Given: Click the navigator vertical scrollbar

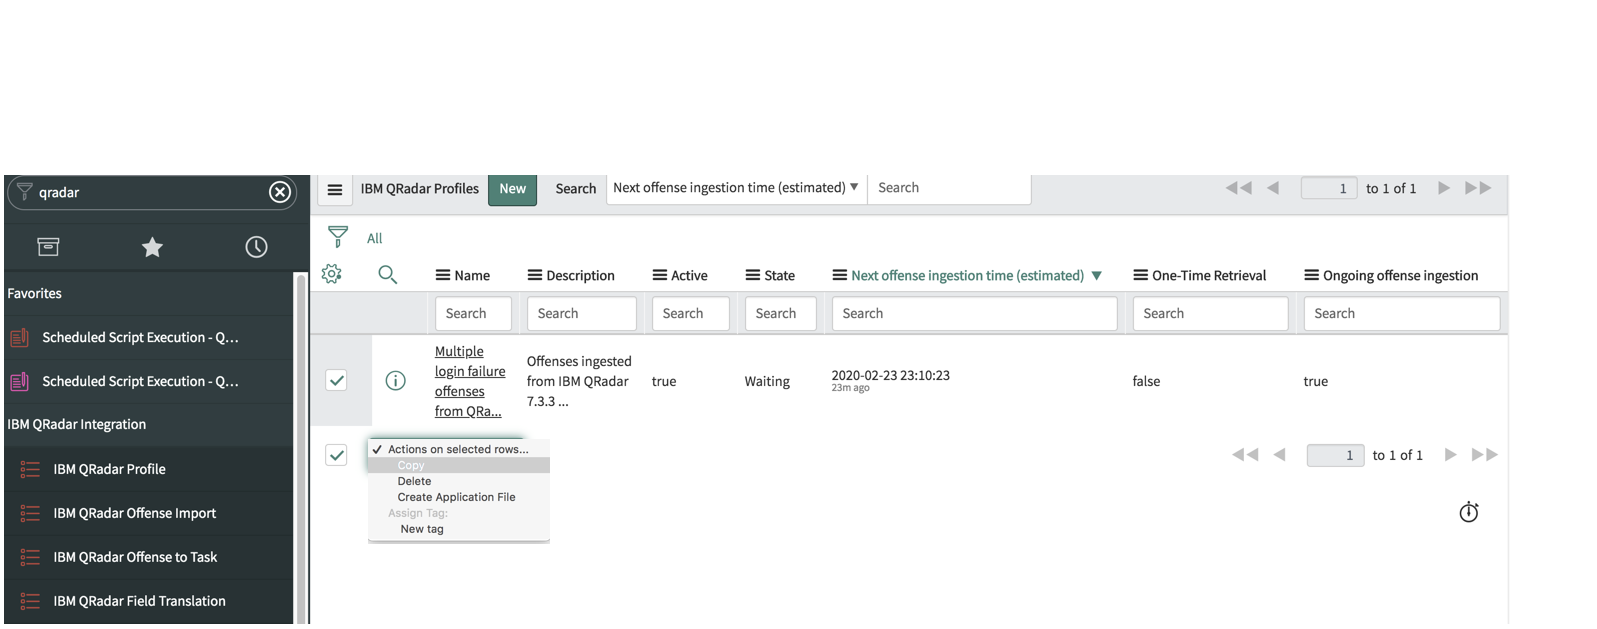Looking at the screenshot, I should point(301,450).
